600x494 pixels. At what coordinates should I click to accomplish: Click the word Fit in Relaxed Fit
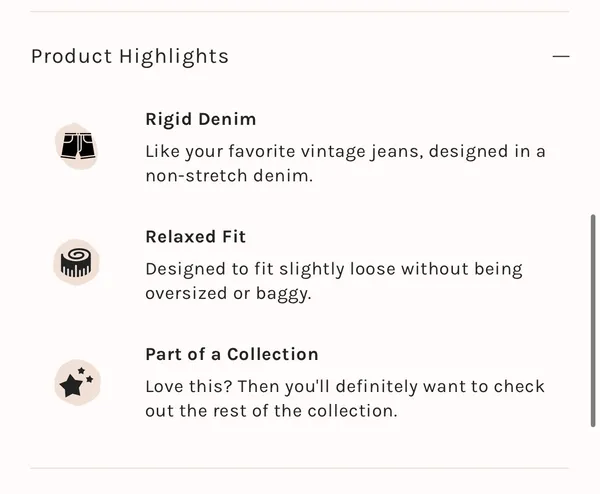coord(234,236)
